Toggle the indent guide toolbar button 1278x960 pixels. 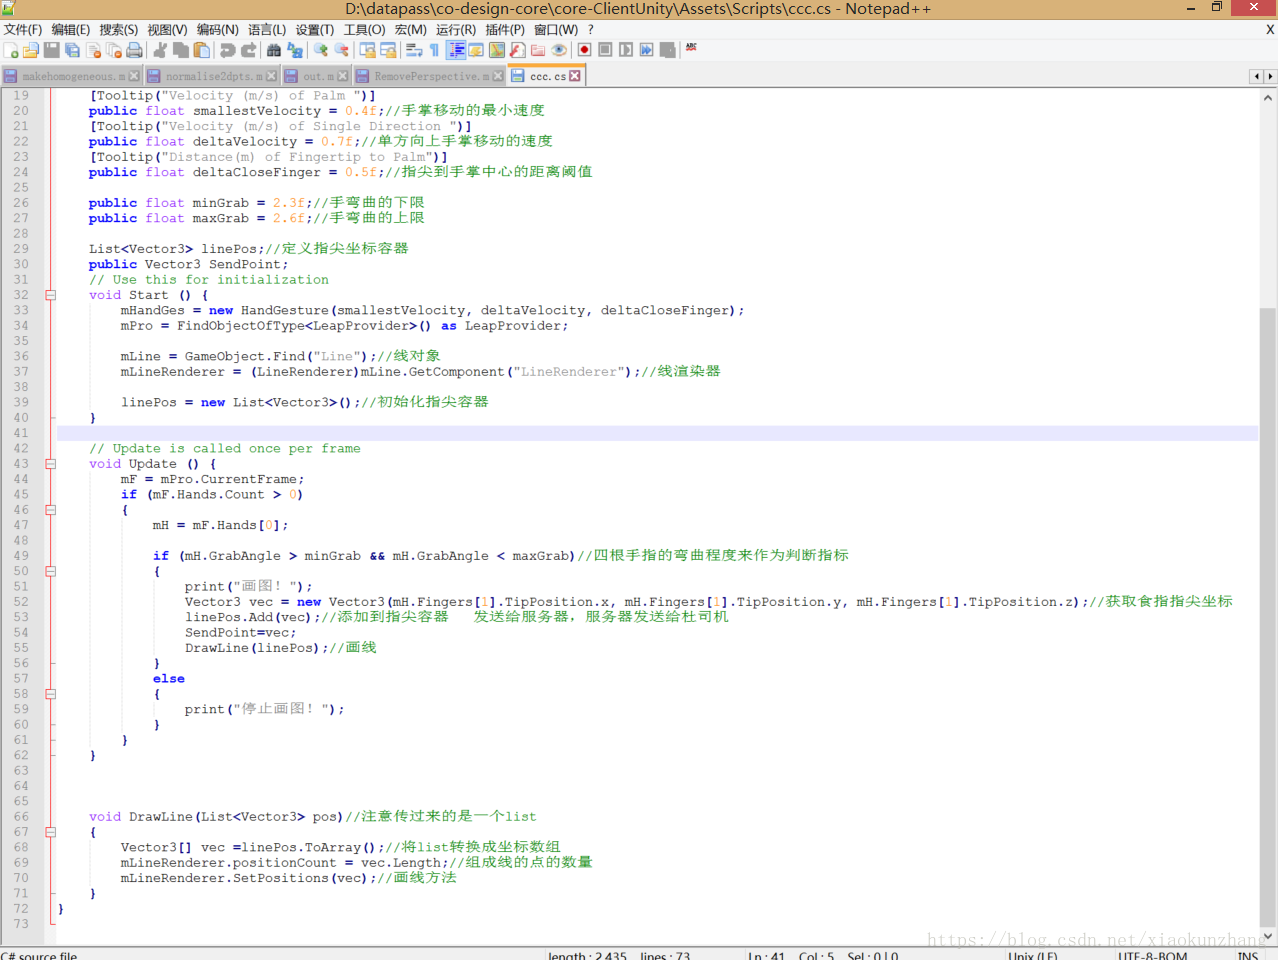(x=456, y=50)
